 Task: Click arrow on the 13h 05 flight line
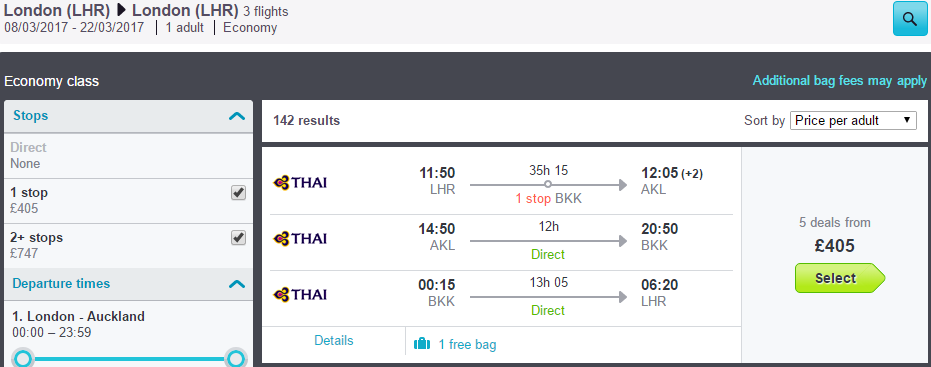click(x=622, y=296)
